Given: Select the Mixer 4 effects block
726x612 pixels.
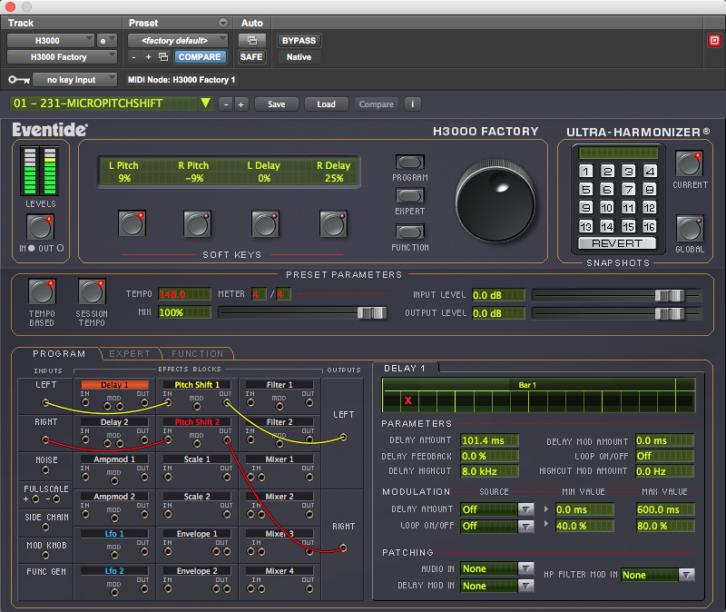Looking at the screenshot, I should pos(279,571).
